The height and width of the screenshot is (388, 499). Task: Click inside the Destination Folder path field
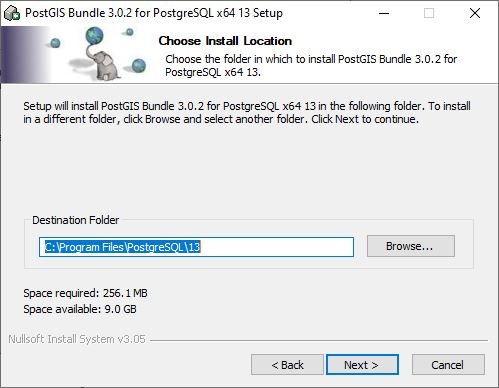tap(196, 247)
